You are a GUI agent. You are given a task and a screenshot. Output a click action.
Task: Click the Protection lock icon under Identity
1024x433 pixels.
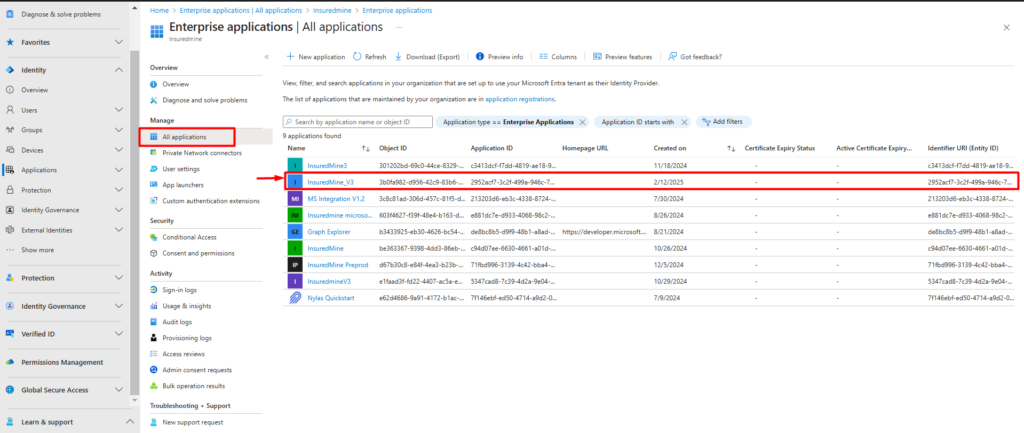10,190
